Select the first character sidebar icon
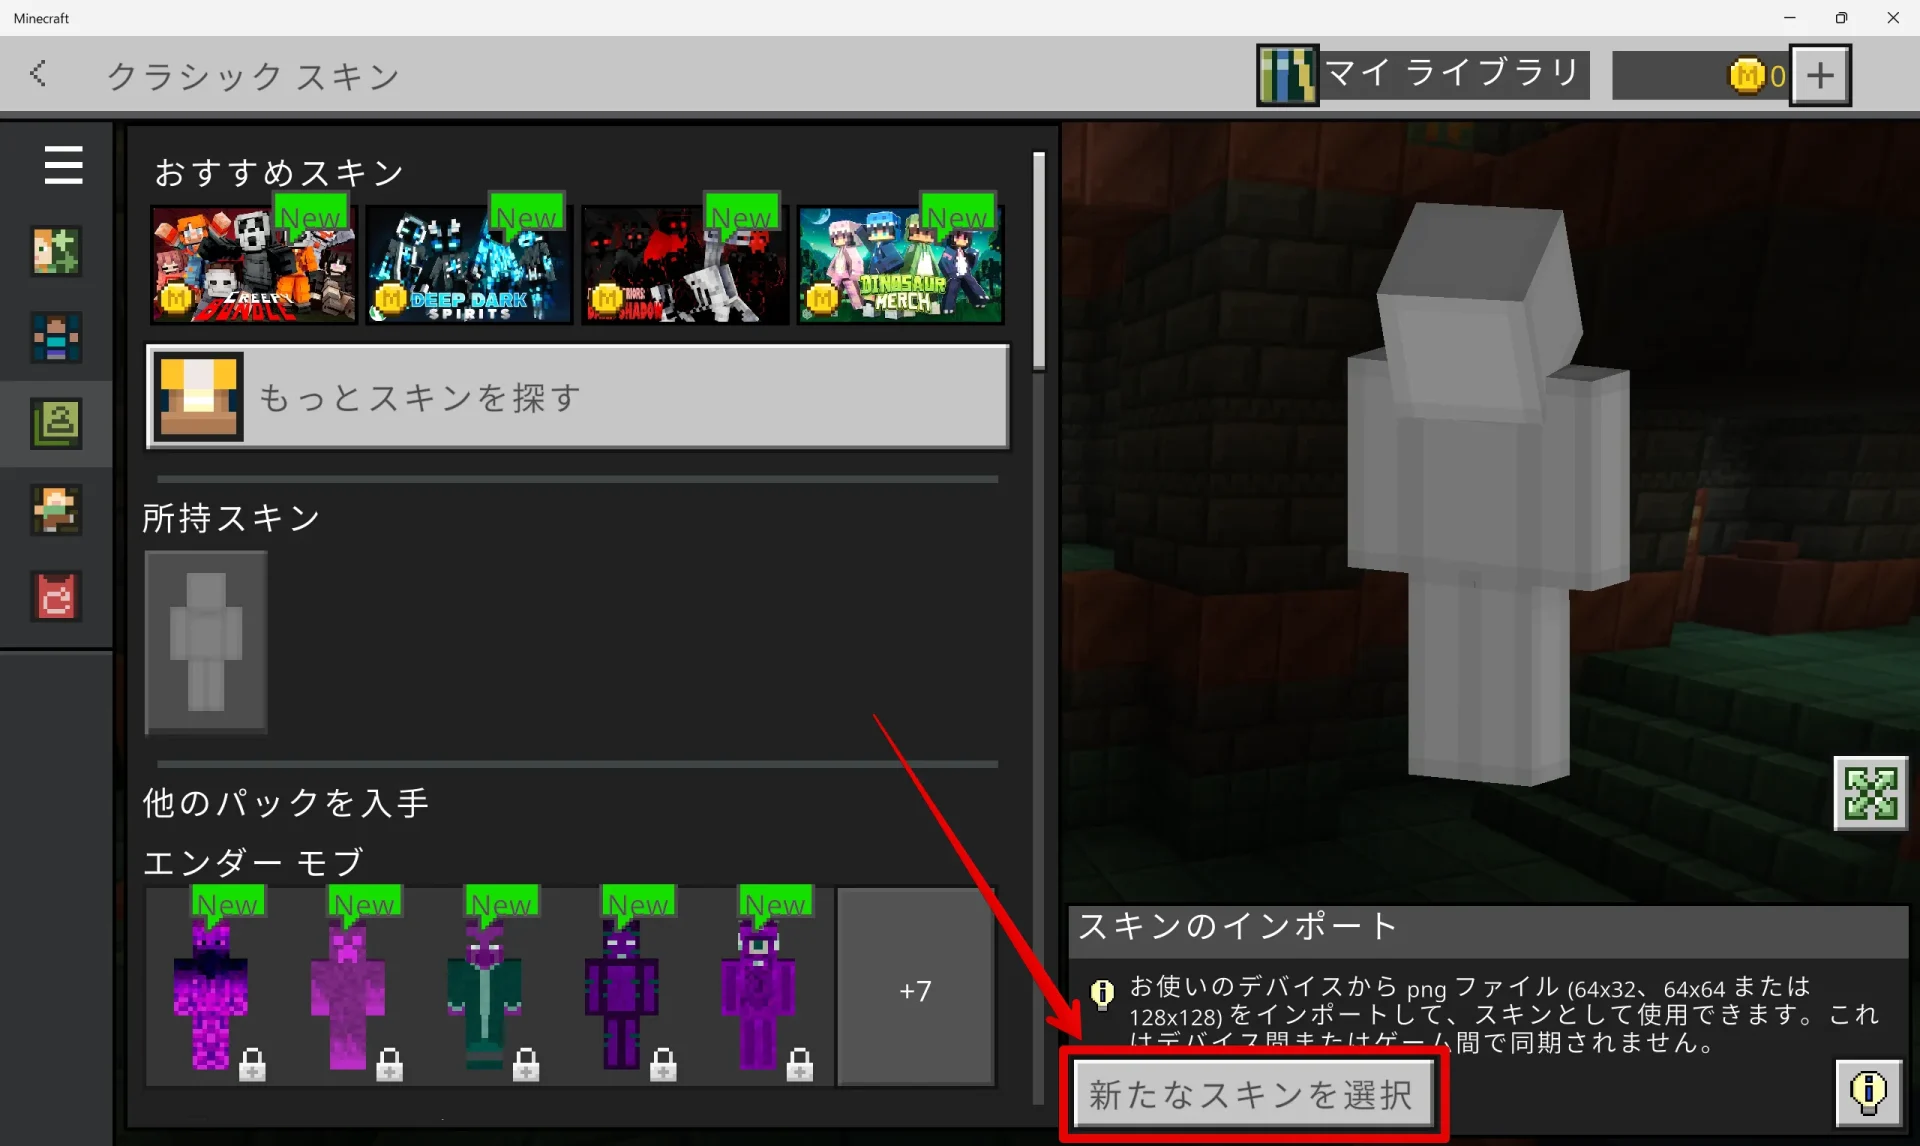1920x1146 pixels. (x=56, y=251)
